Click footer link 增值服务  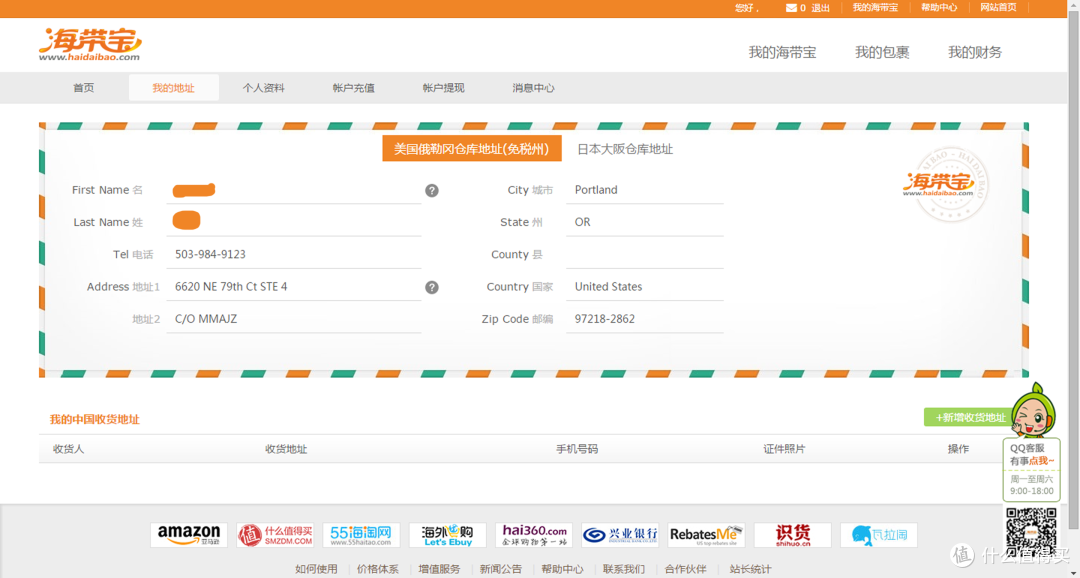click(x=439, y=569)
